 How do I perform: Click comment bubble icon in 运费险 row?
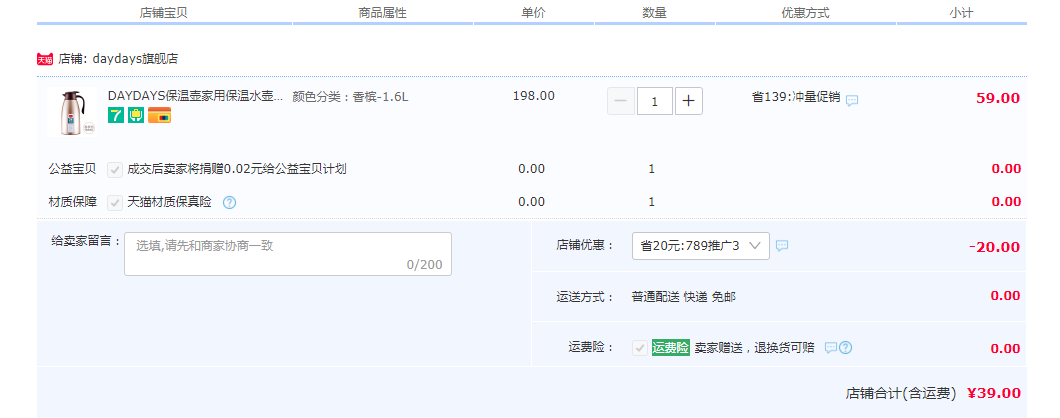pos(831,348)
